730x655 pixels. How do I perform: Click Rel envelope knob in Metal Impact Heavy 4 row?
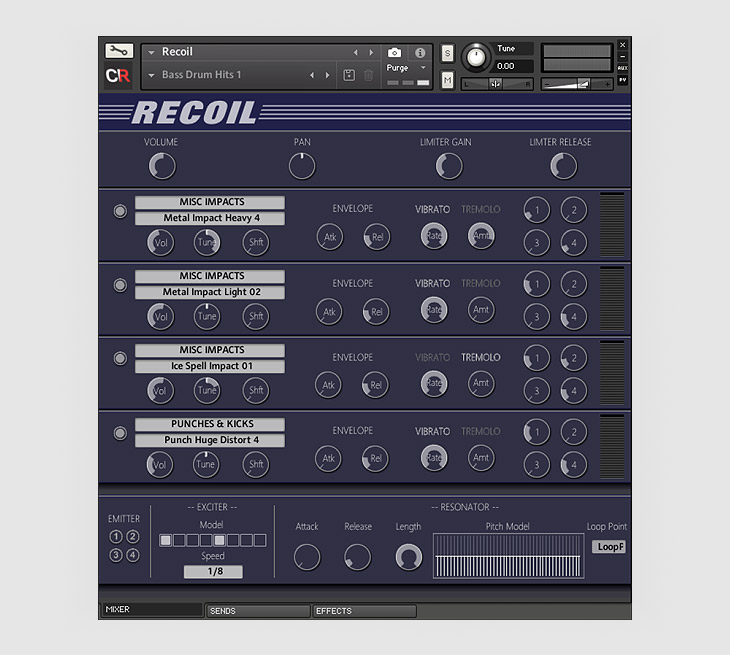[x=377, y=237]
